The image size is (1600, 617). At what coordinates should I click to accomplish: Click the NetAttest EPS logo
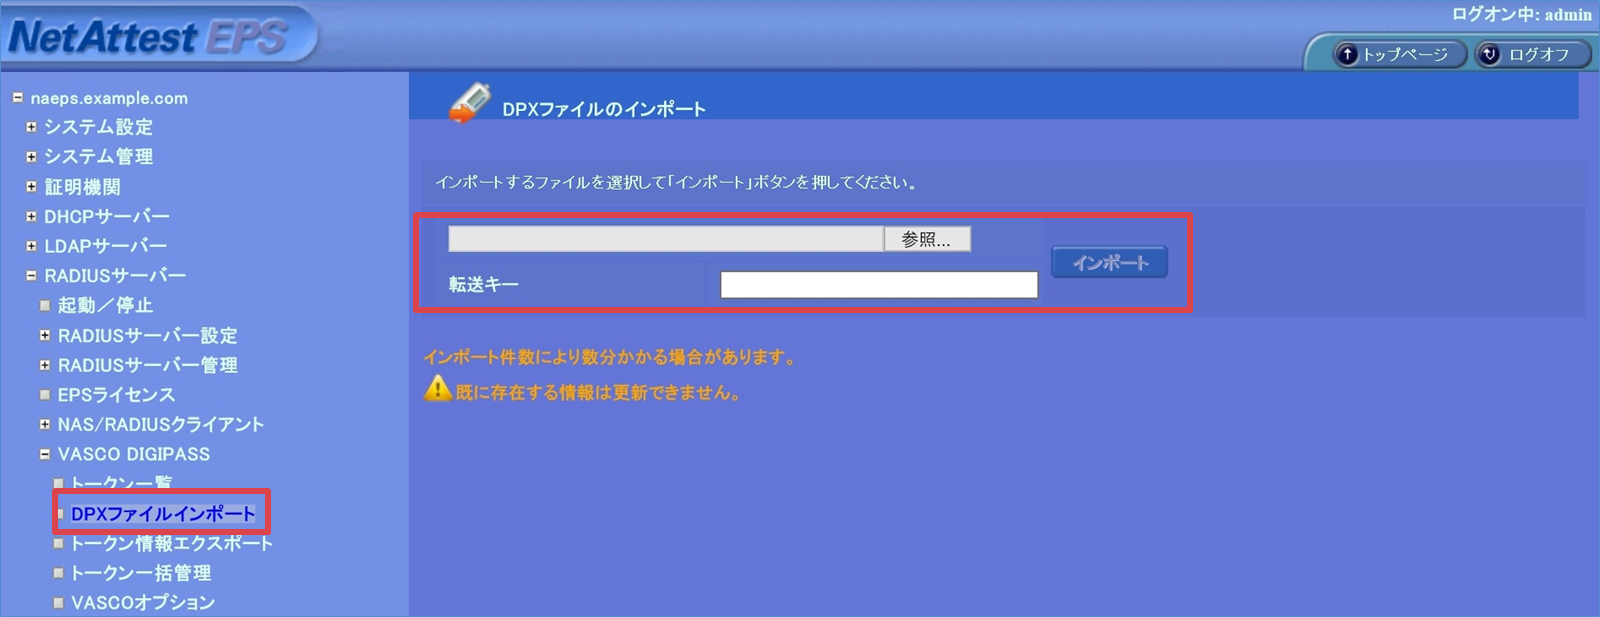click(x=150, y=37)
